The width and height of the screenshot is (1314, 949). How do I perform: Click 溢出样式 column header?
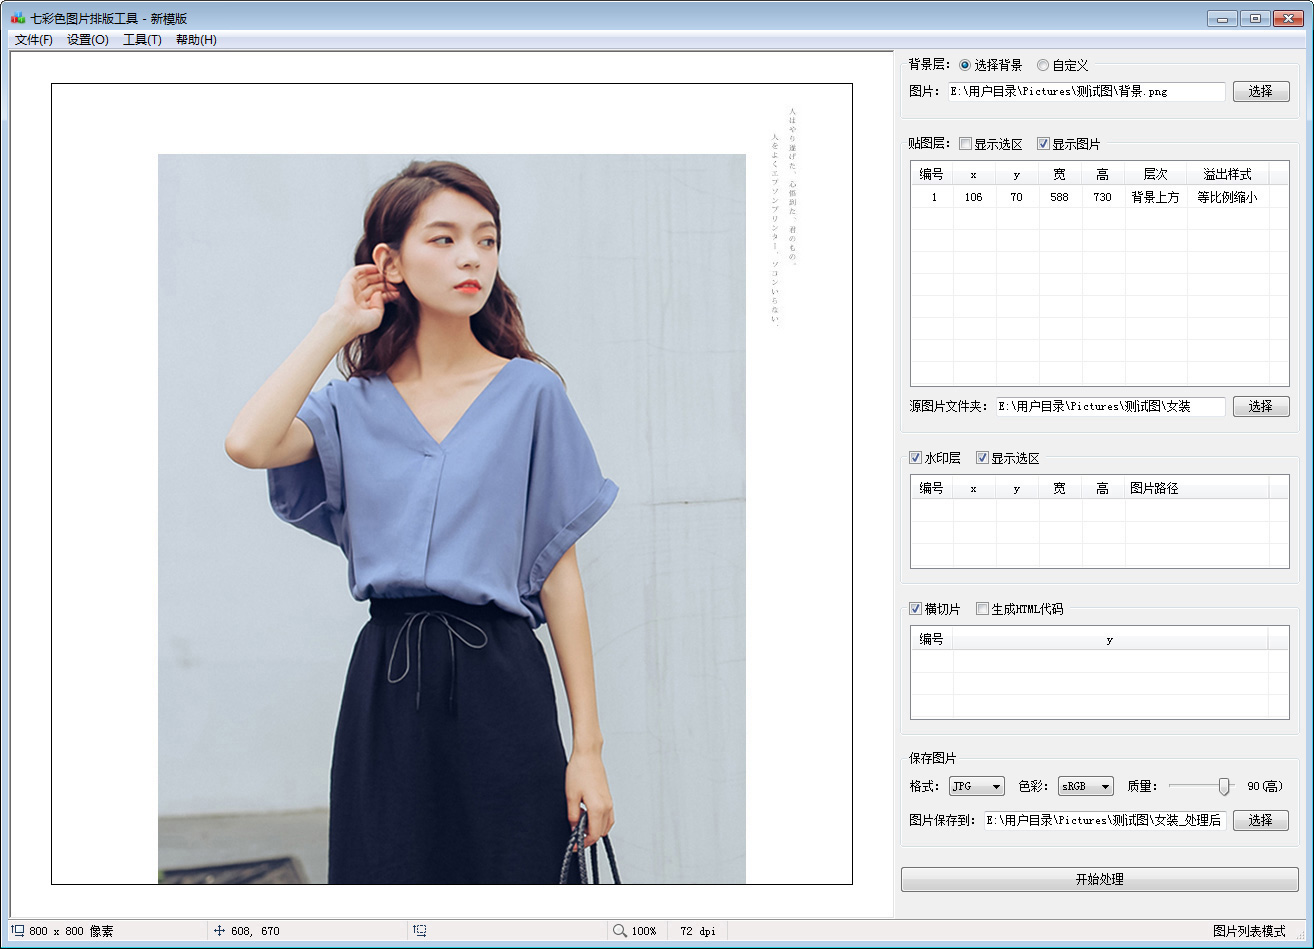click(x=1227, y=174)
